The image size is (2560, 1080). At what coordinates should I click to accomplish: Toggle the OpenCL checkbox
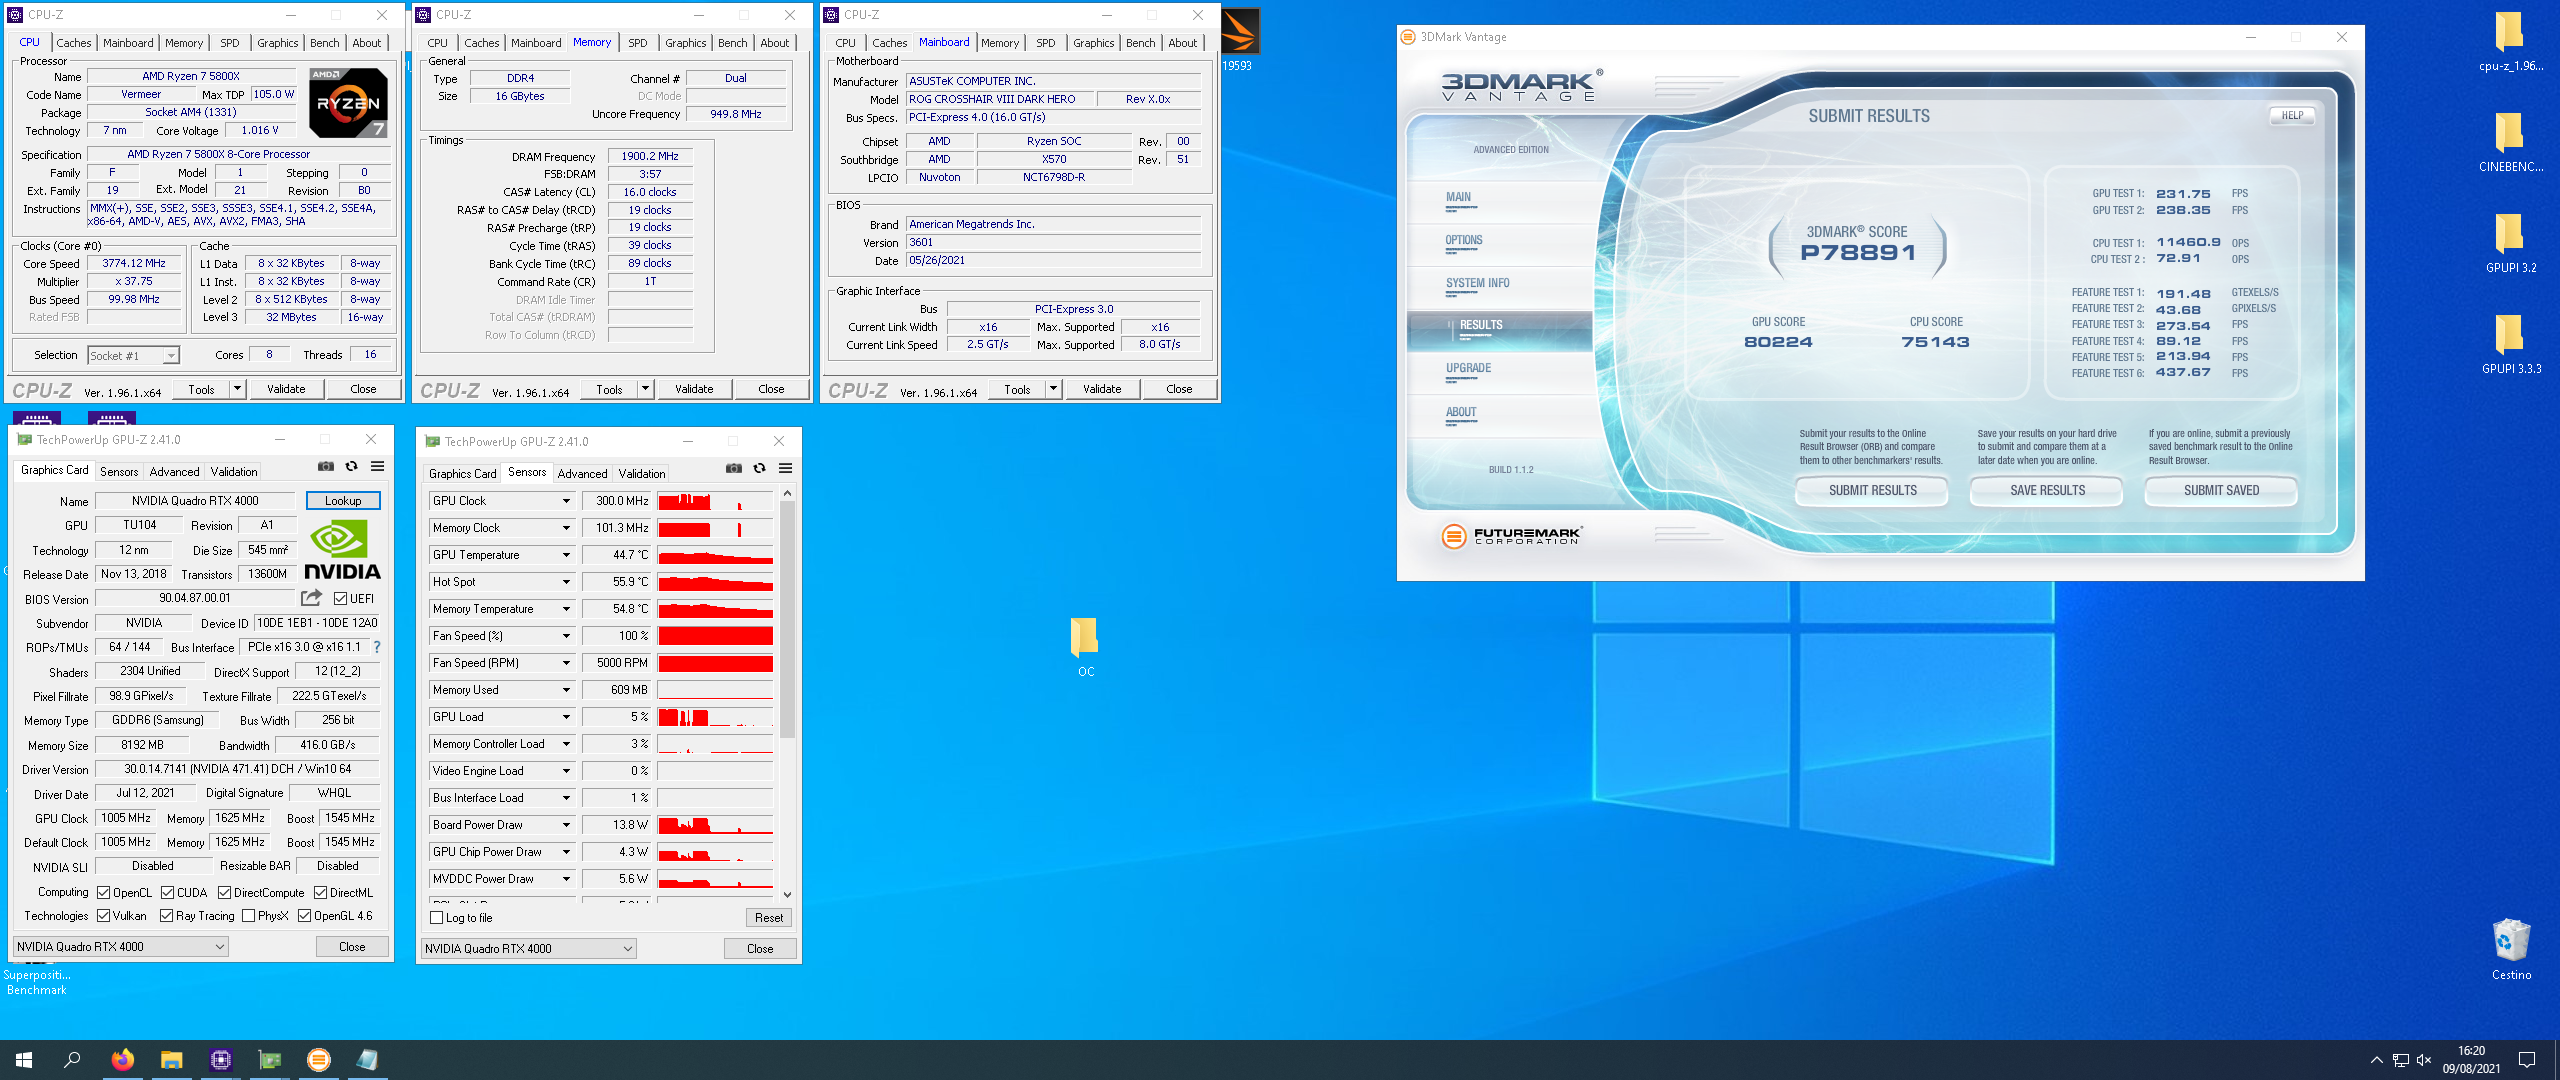tap(104, 892)
